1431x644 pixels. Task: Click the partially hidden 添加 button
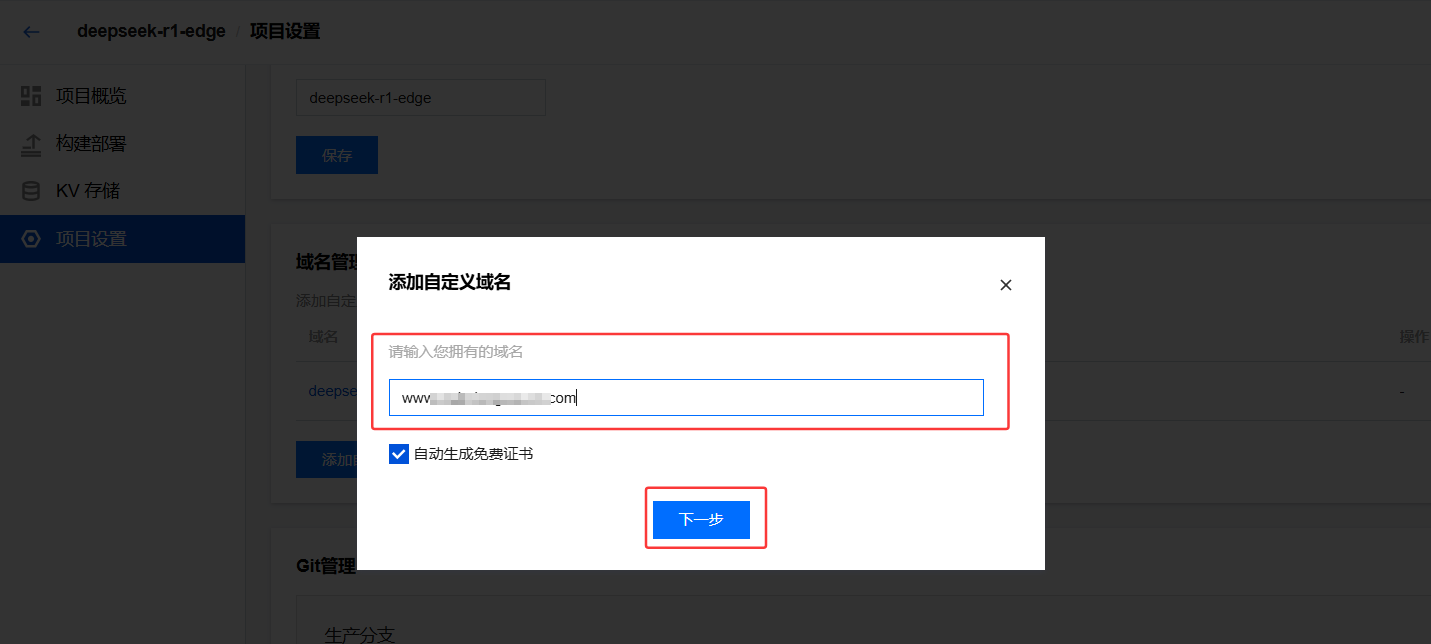[327, 459]
